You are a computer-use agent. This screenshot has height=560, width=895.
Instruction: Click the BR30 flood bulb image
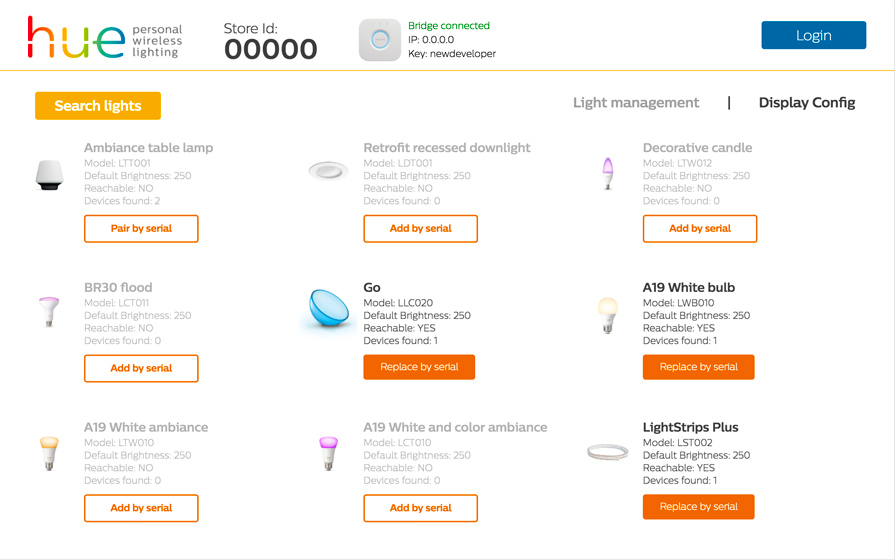[49, 312]
